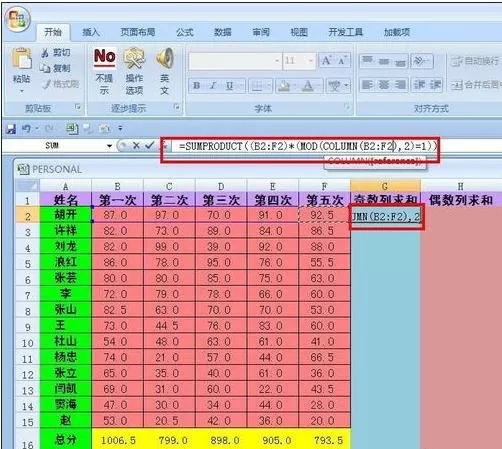The width and height of the screenshot is (502, 449).
Task: Open the 逐步提示 group dialog launcher
Action: click(x=176, y=107)
